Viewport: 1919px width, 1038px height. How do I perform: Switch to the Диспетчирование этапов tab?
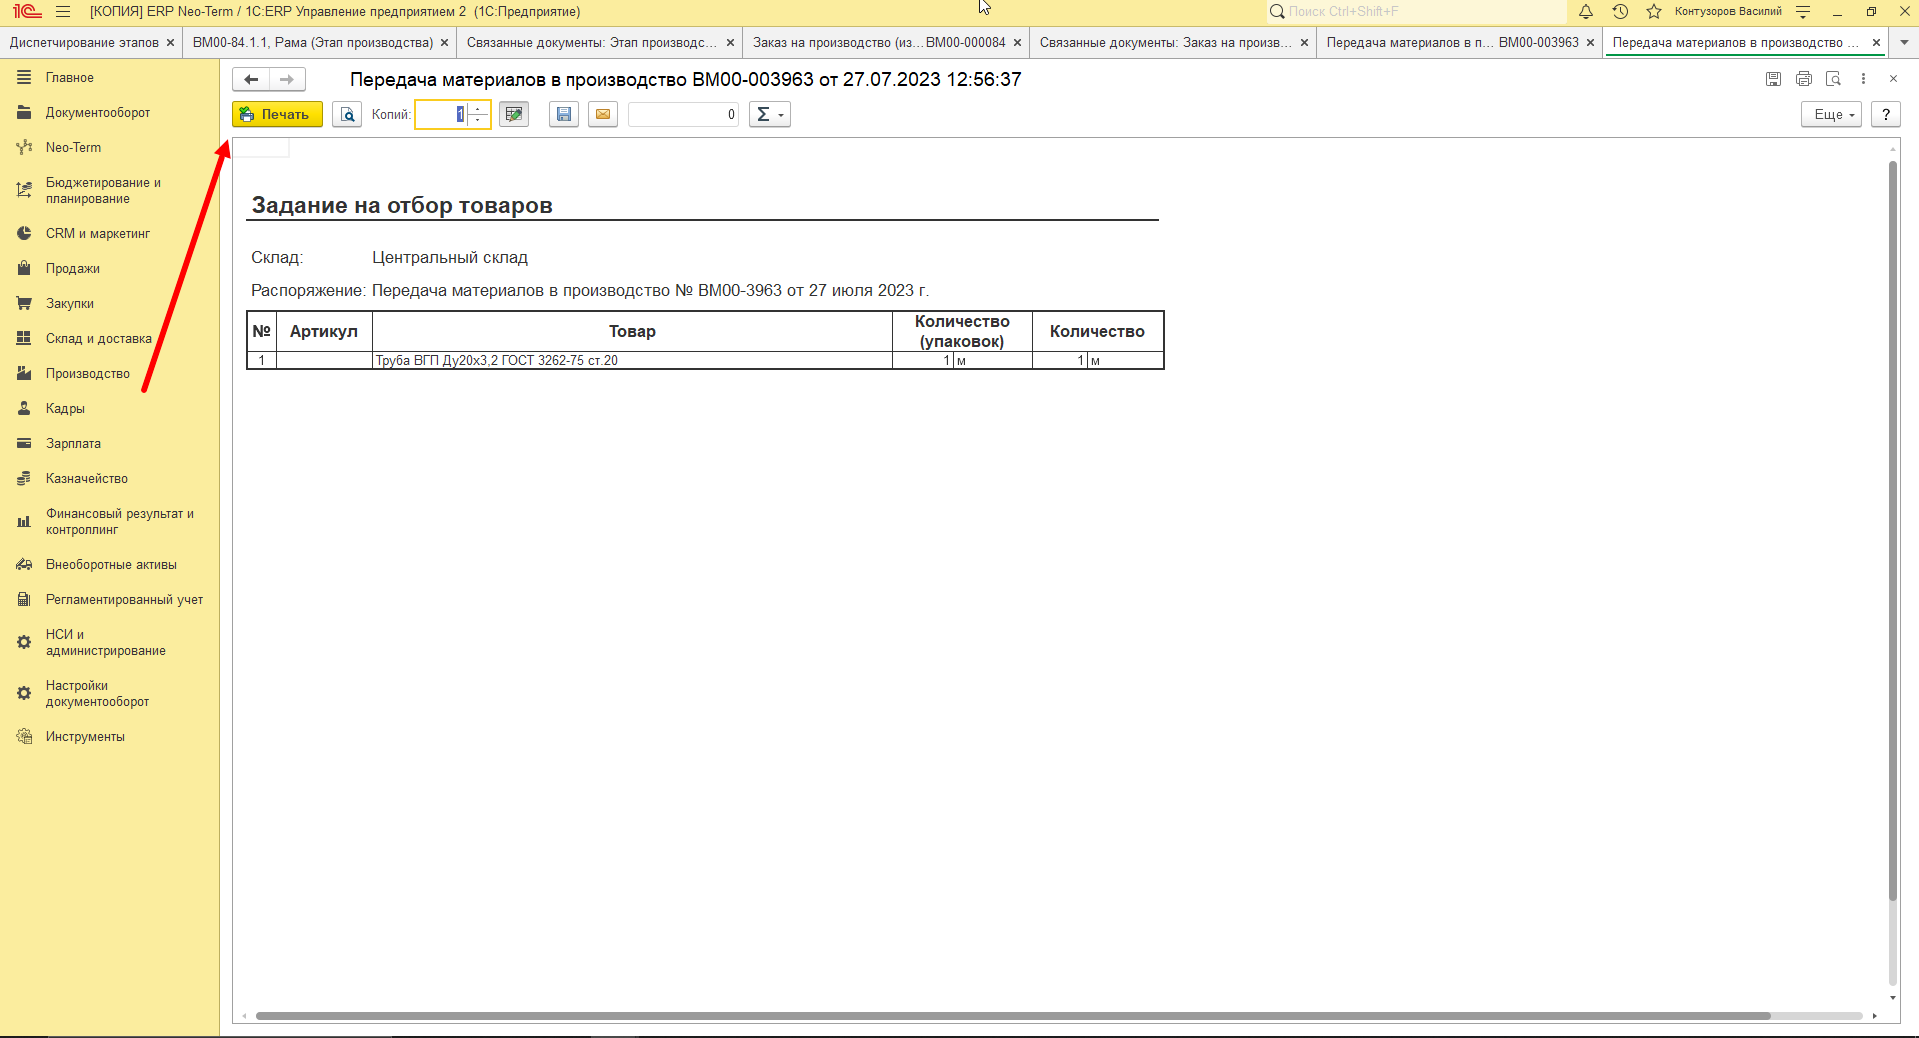[84, 42]
